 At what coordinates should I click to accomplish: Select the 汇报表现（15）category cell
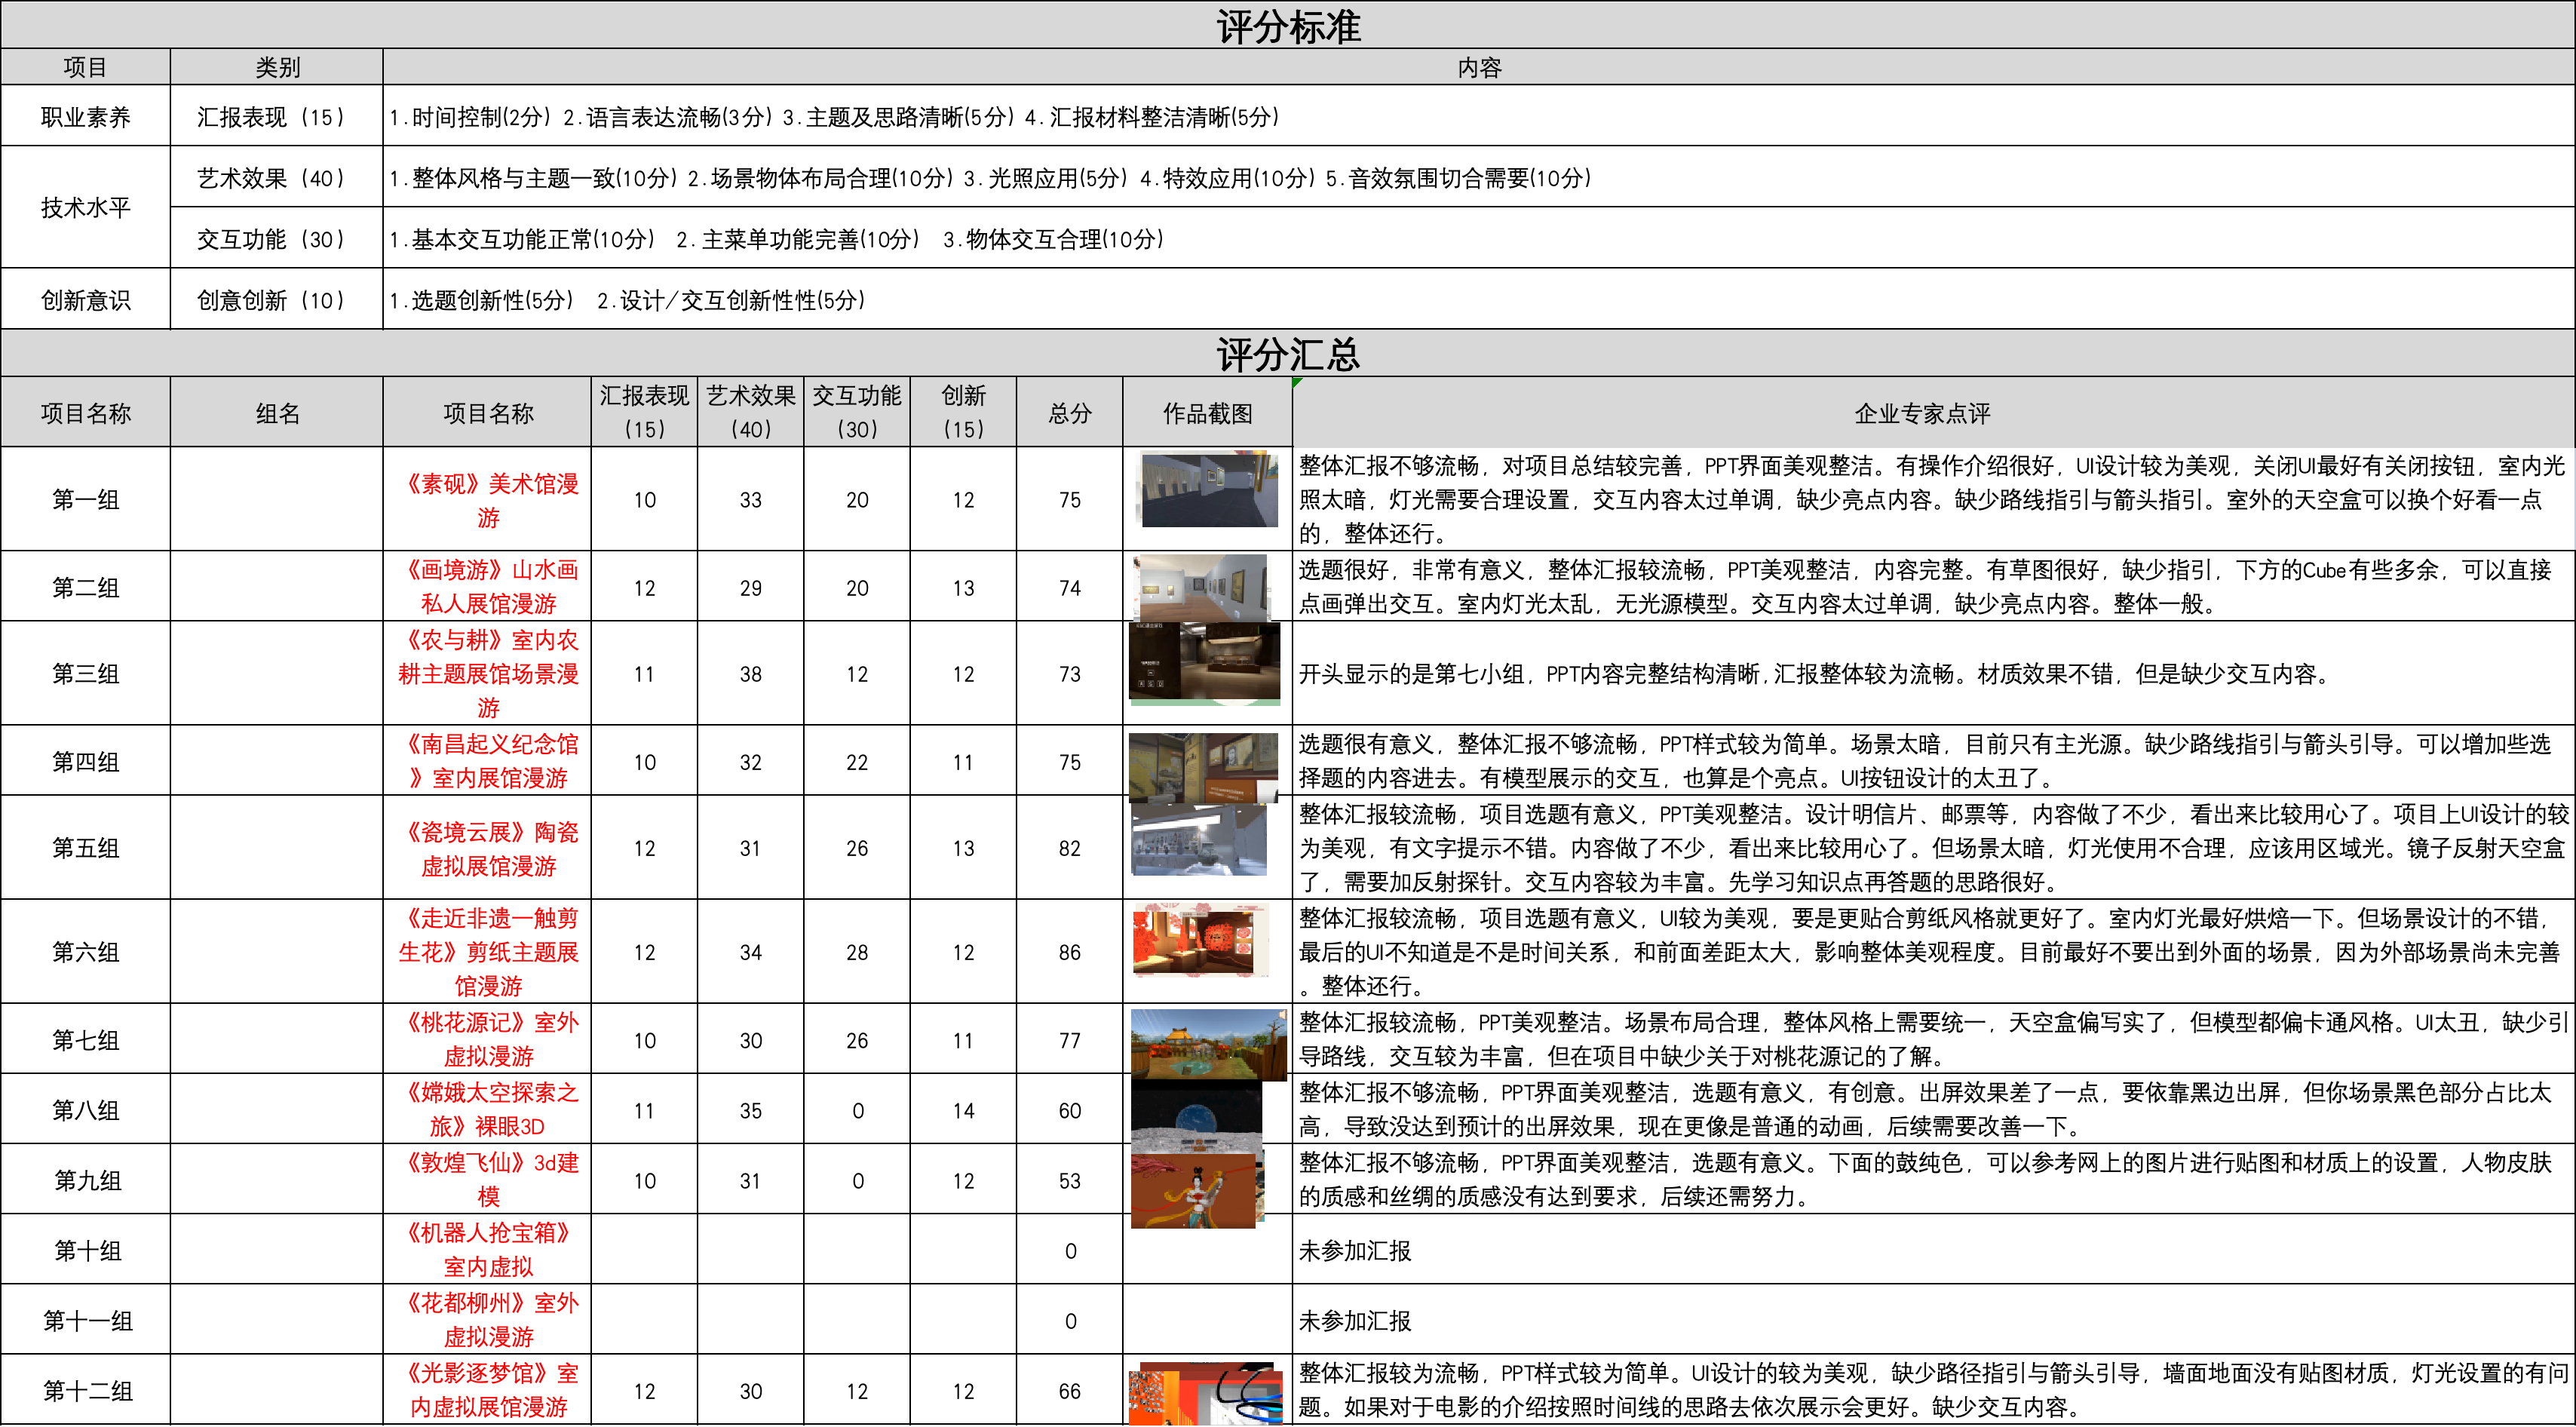click(277, 116)
